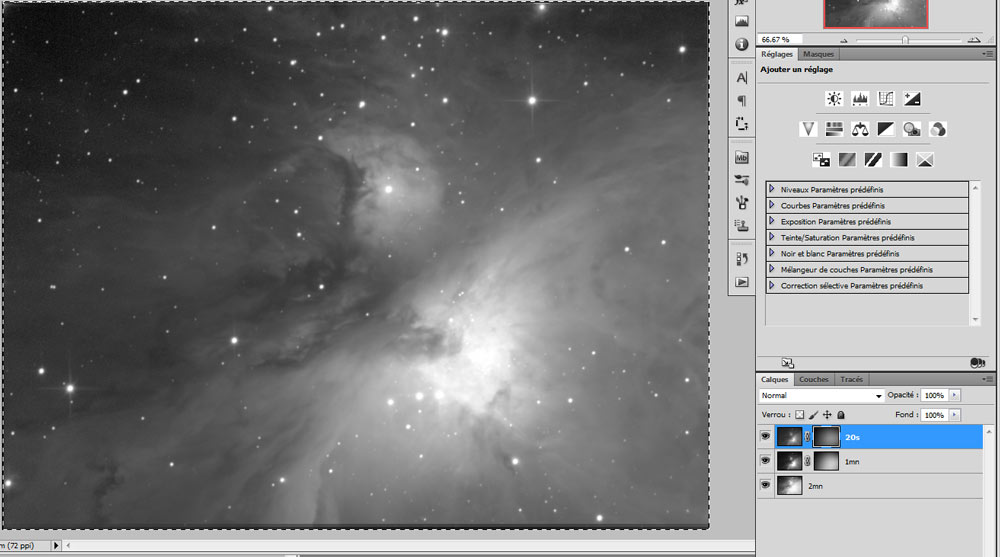Image resolution: width=1000 pixels, height=557 pixels.
Task: Open the Normal blend mode dropdown
Action: pos(821,396)
